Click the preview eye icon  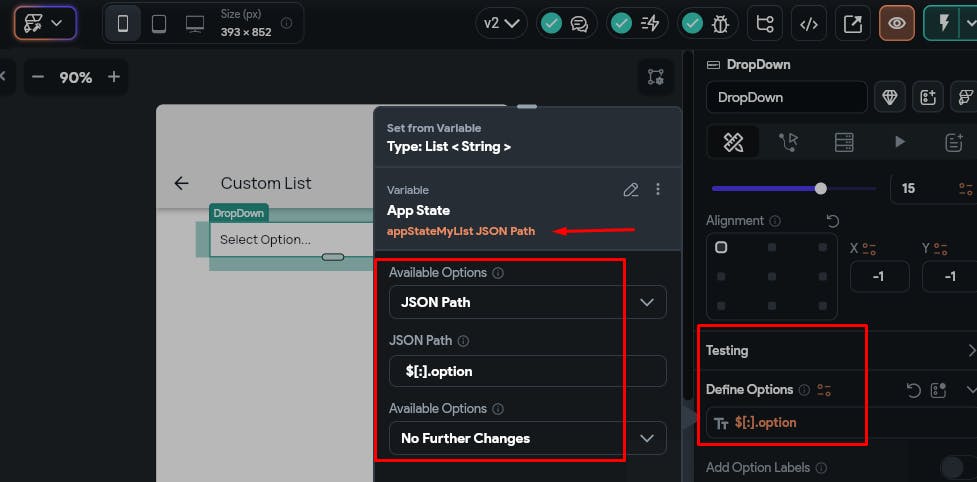(x=897, y=24)
